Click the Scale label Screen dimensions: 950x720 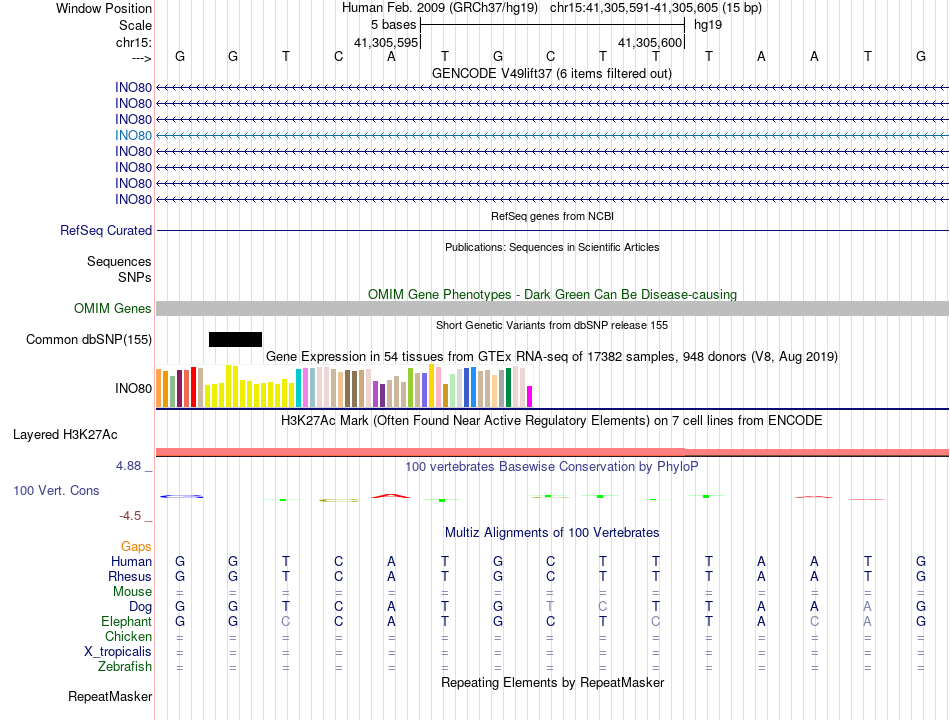pyautogui.click(x=135, y=25)
